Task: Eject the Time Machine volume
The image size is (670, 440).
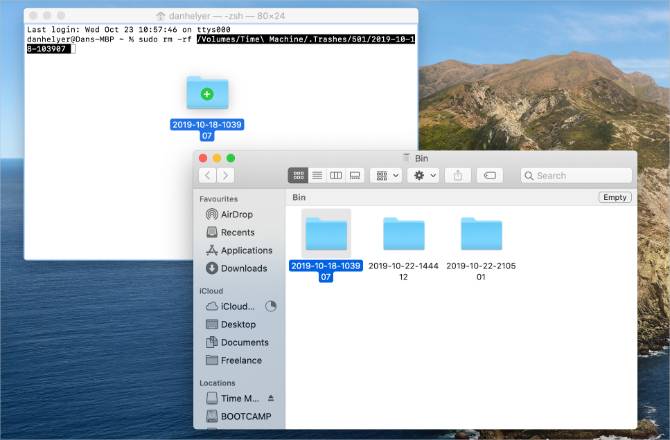Action: click(270, 398)
